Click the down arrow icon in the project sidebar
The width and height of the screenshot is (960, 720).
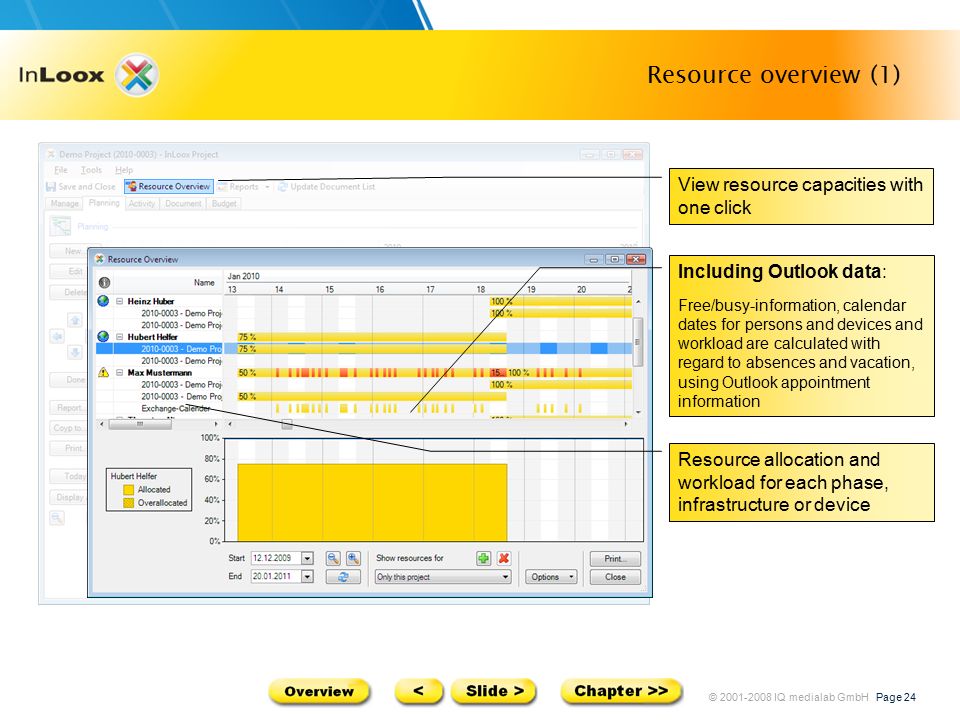point(75,353)
